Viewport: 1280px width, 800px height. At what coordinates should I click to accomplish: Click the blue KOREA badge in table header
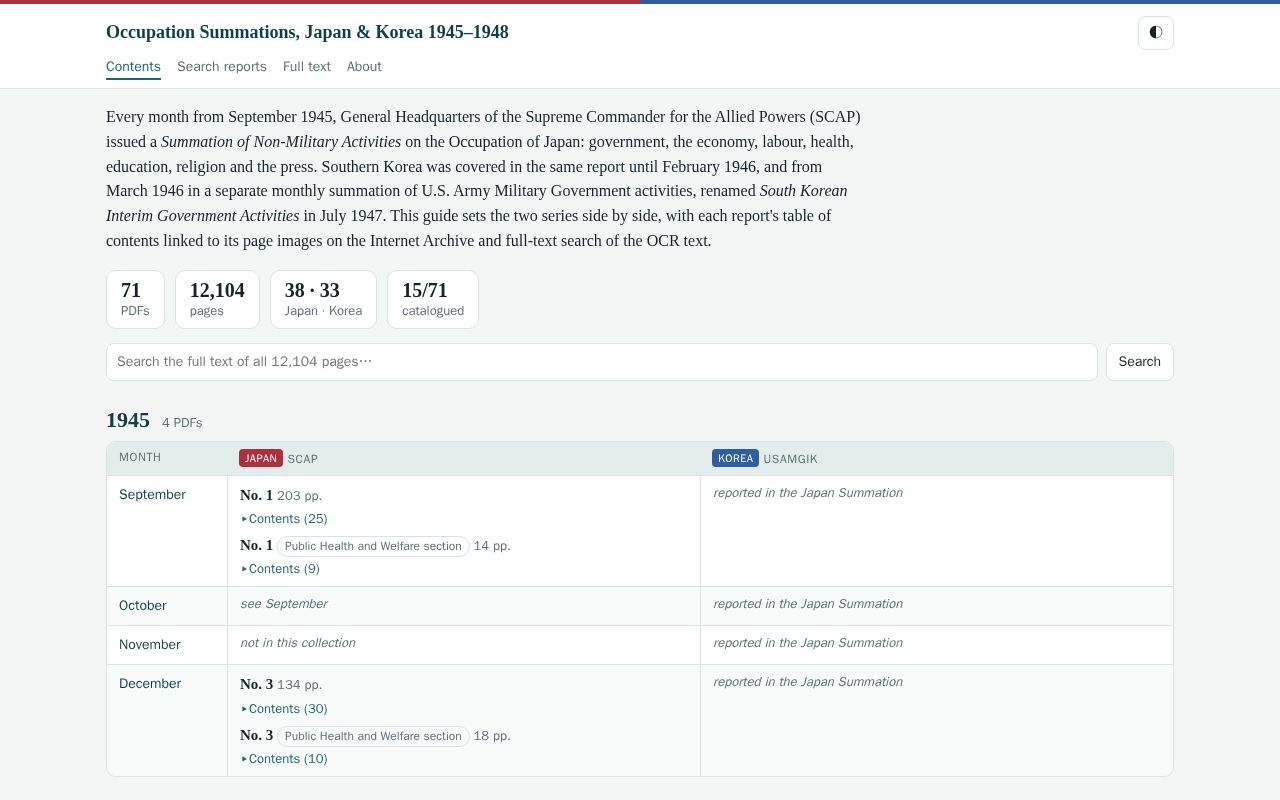735,458
